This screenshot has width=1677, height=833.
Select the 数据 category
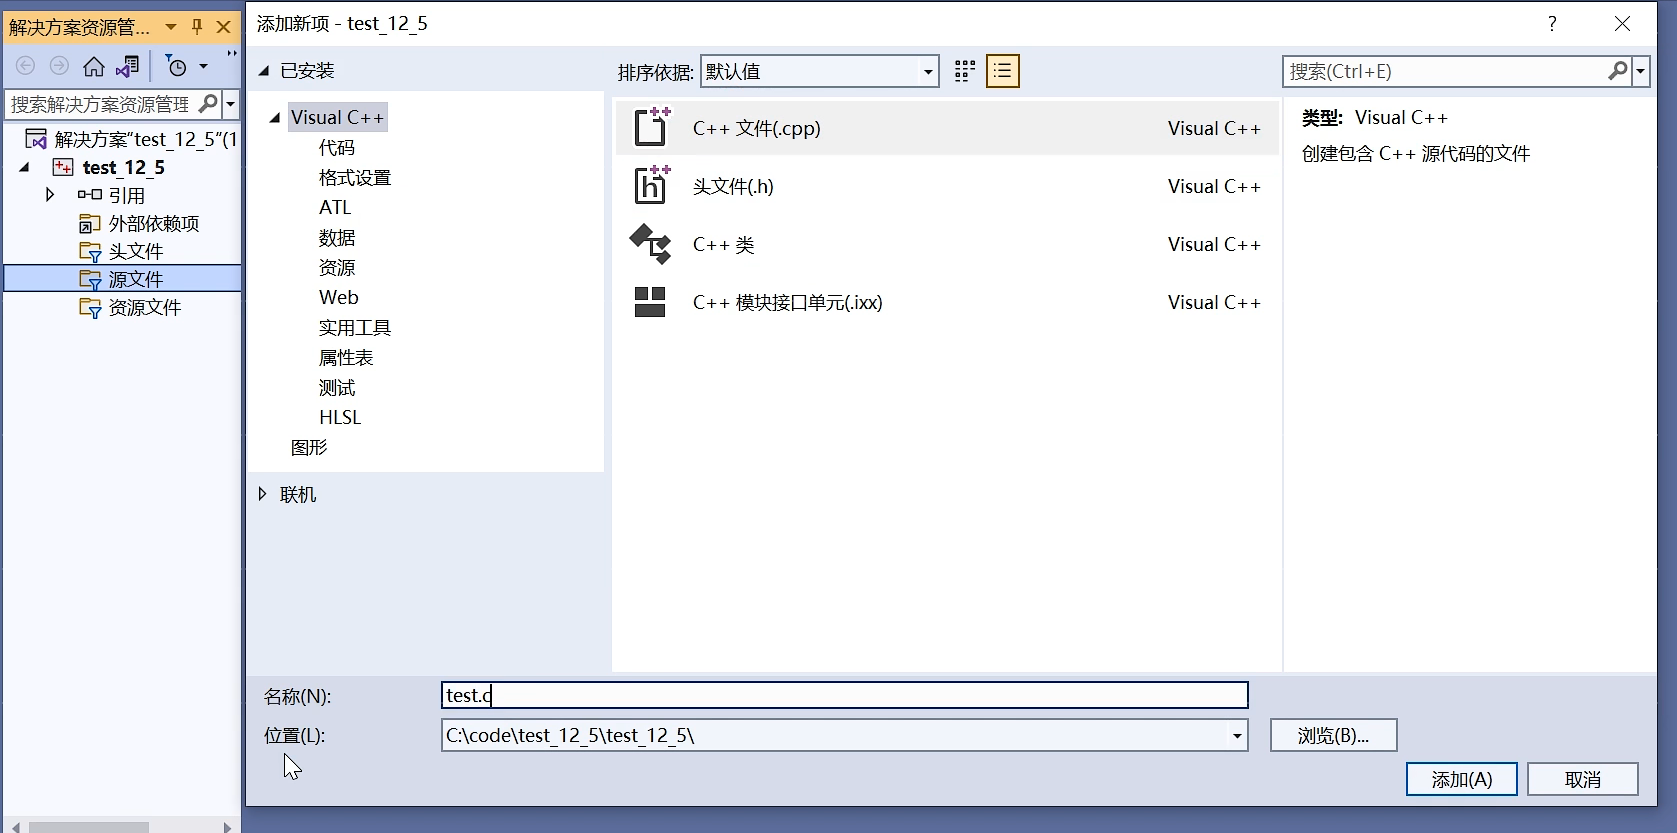click(337, 237)
